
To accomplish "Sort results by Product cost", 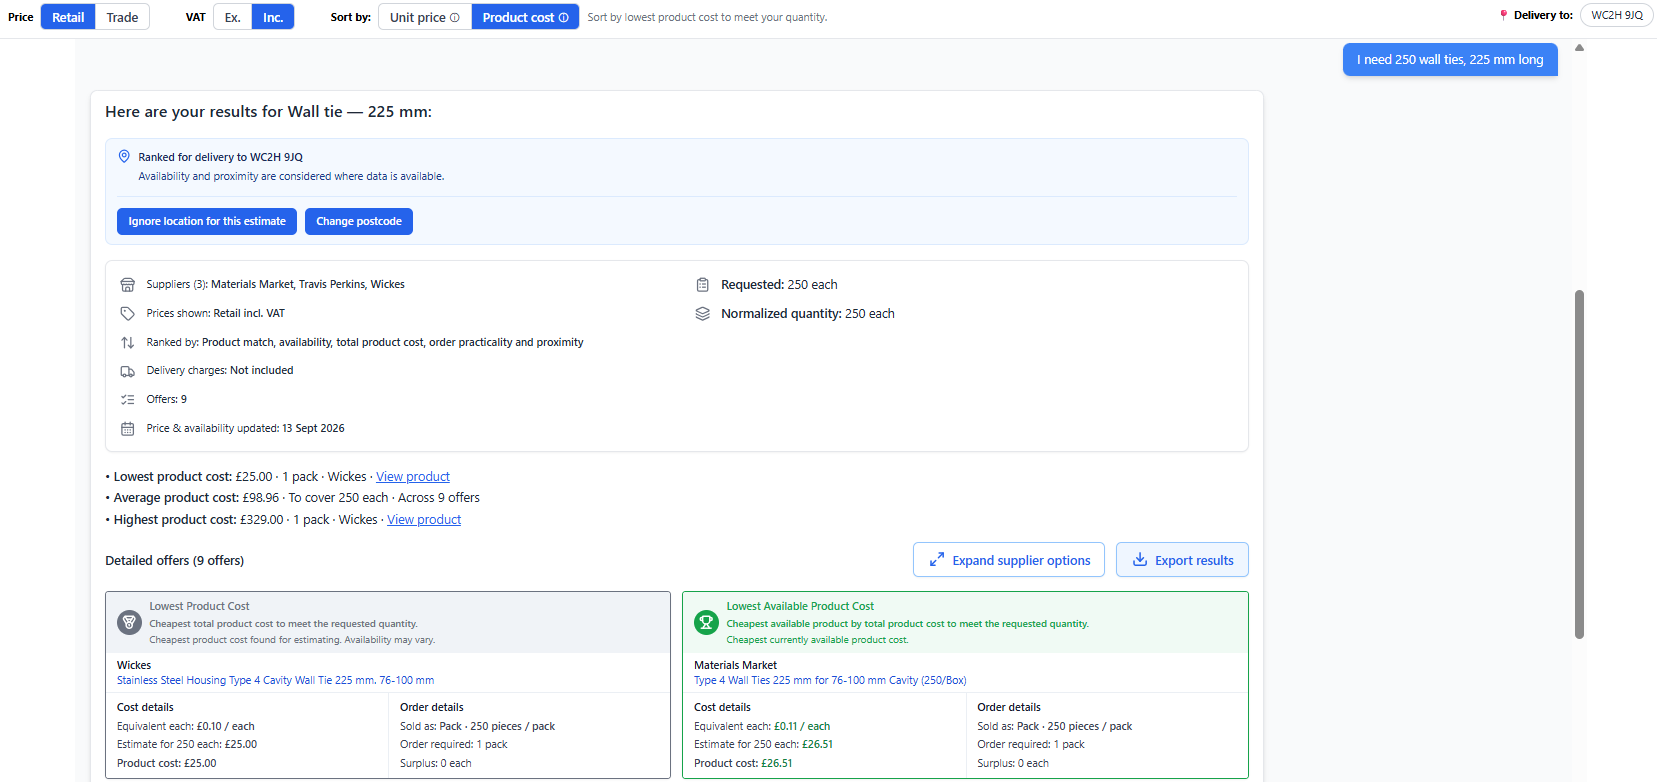I will [x=525, y=17].
